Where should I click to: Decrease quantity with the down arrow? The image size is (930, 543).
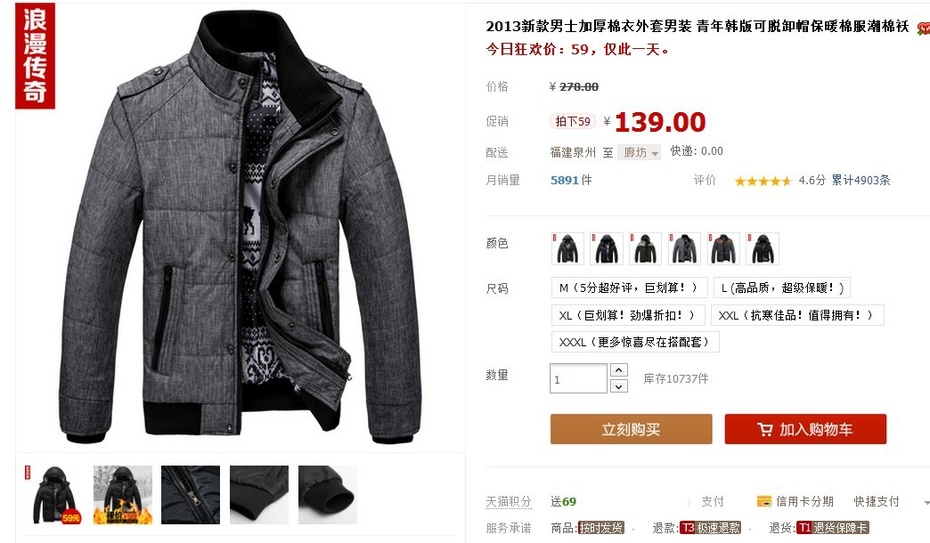tap(619, 386)
